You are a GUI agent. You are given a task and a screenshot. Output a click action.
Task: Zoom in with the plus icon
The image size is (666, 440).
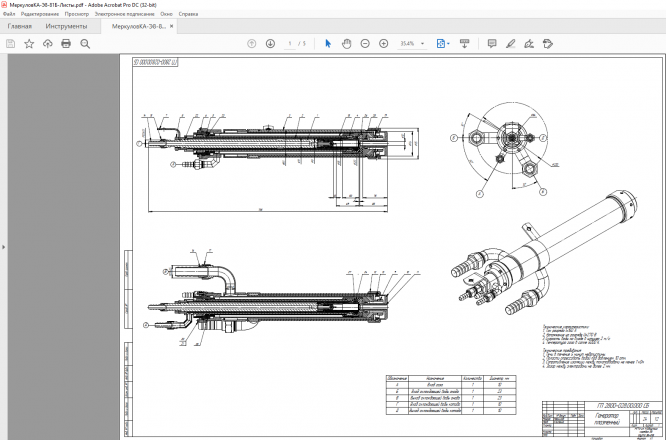pyautogui.click(x=383, y=44)
